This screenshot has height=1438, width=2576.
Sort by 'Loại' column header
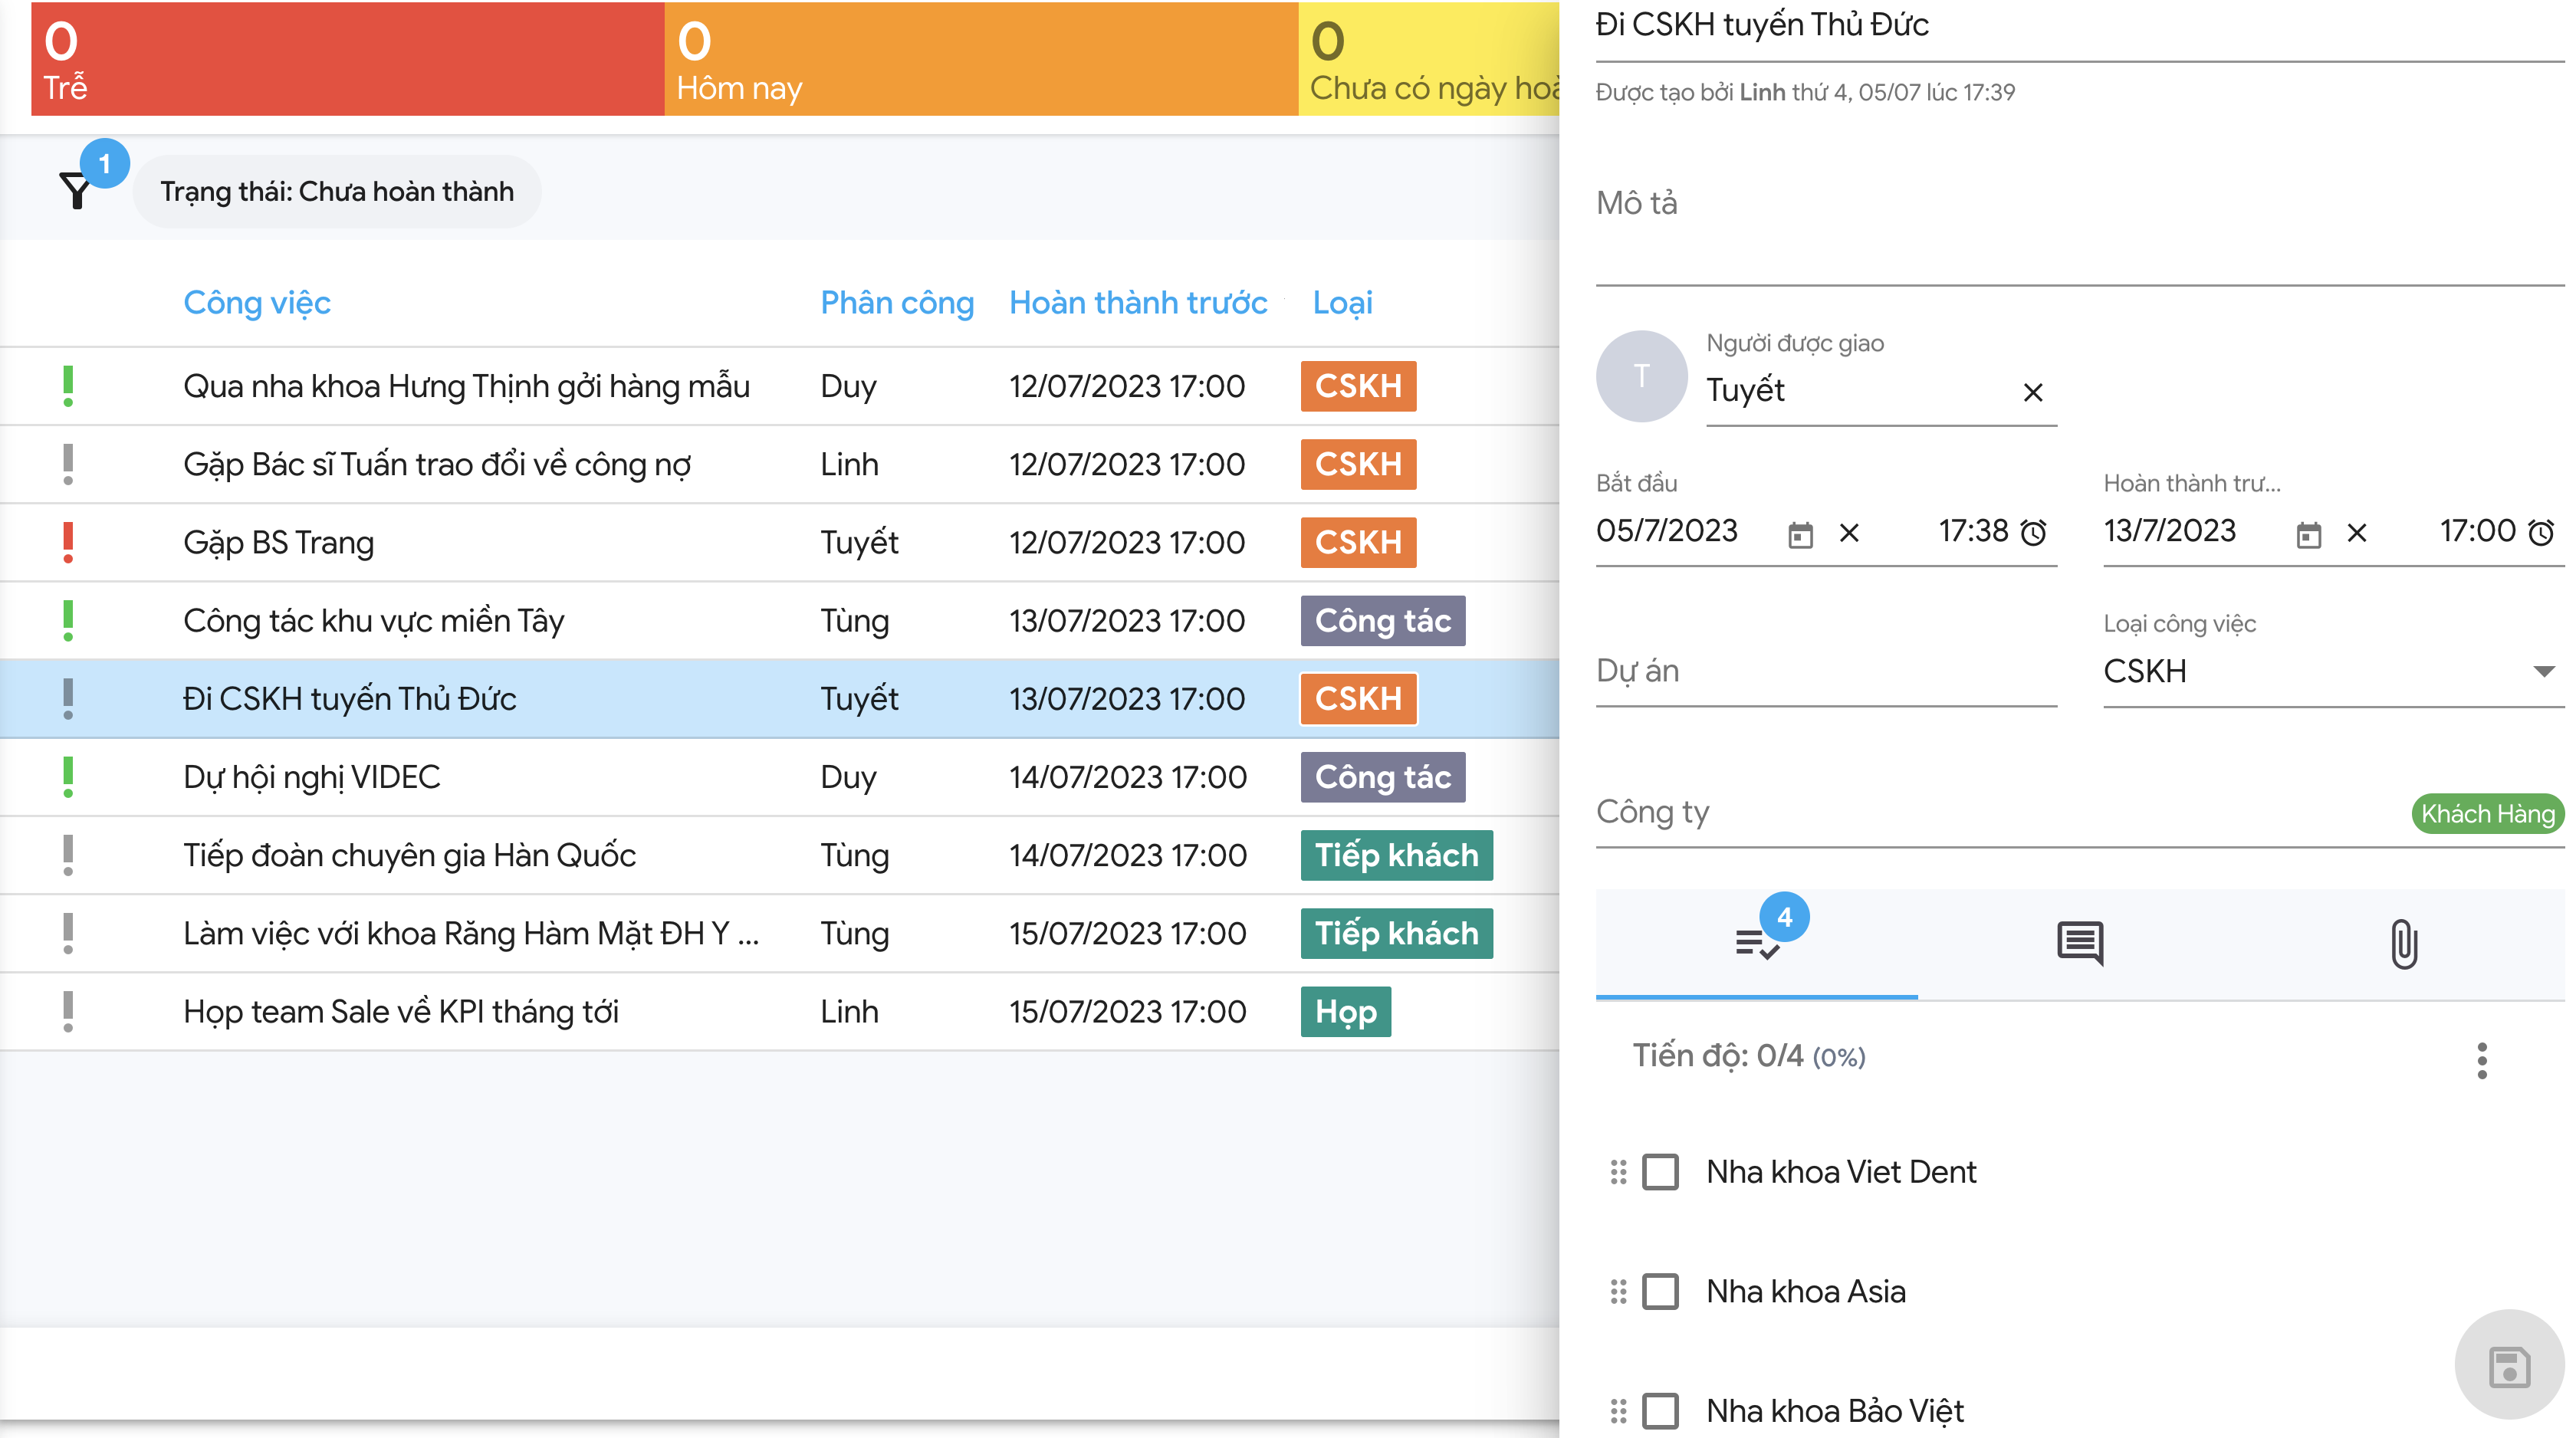coord(1342,302)
